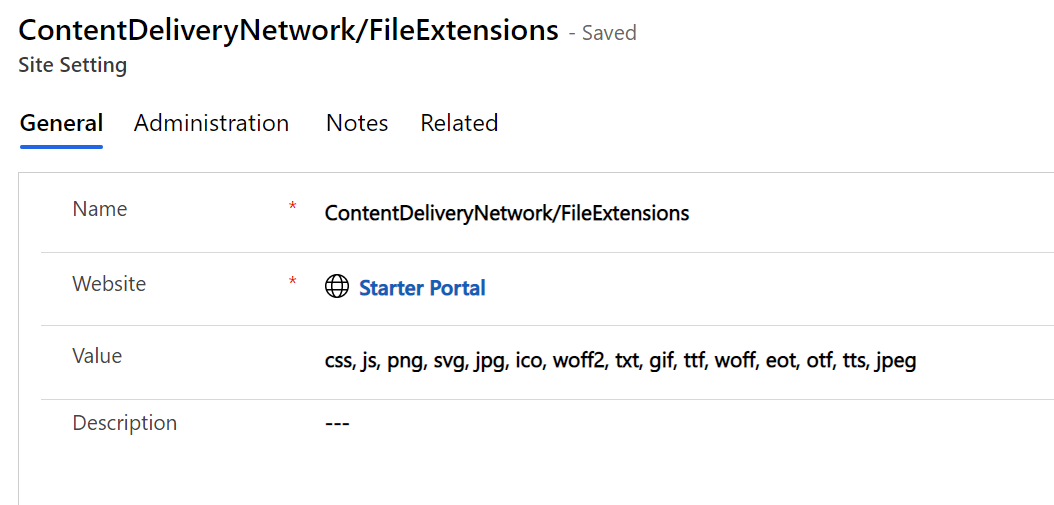Click the globe icon beside Starter Portal
Viewport: 1054px width, 505px height.
pyautogui.click(x=337, y=287)
